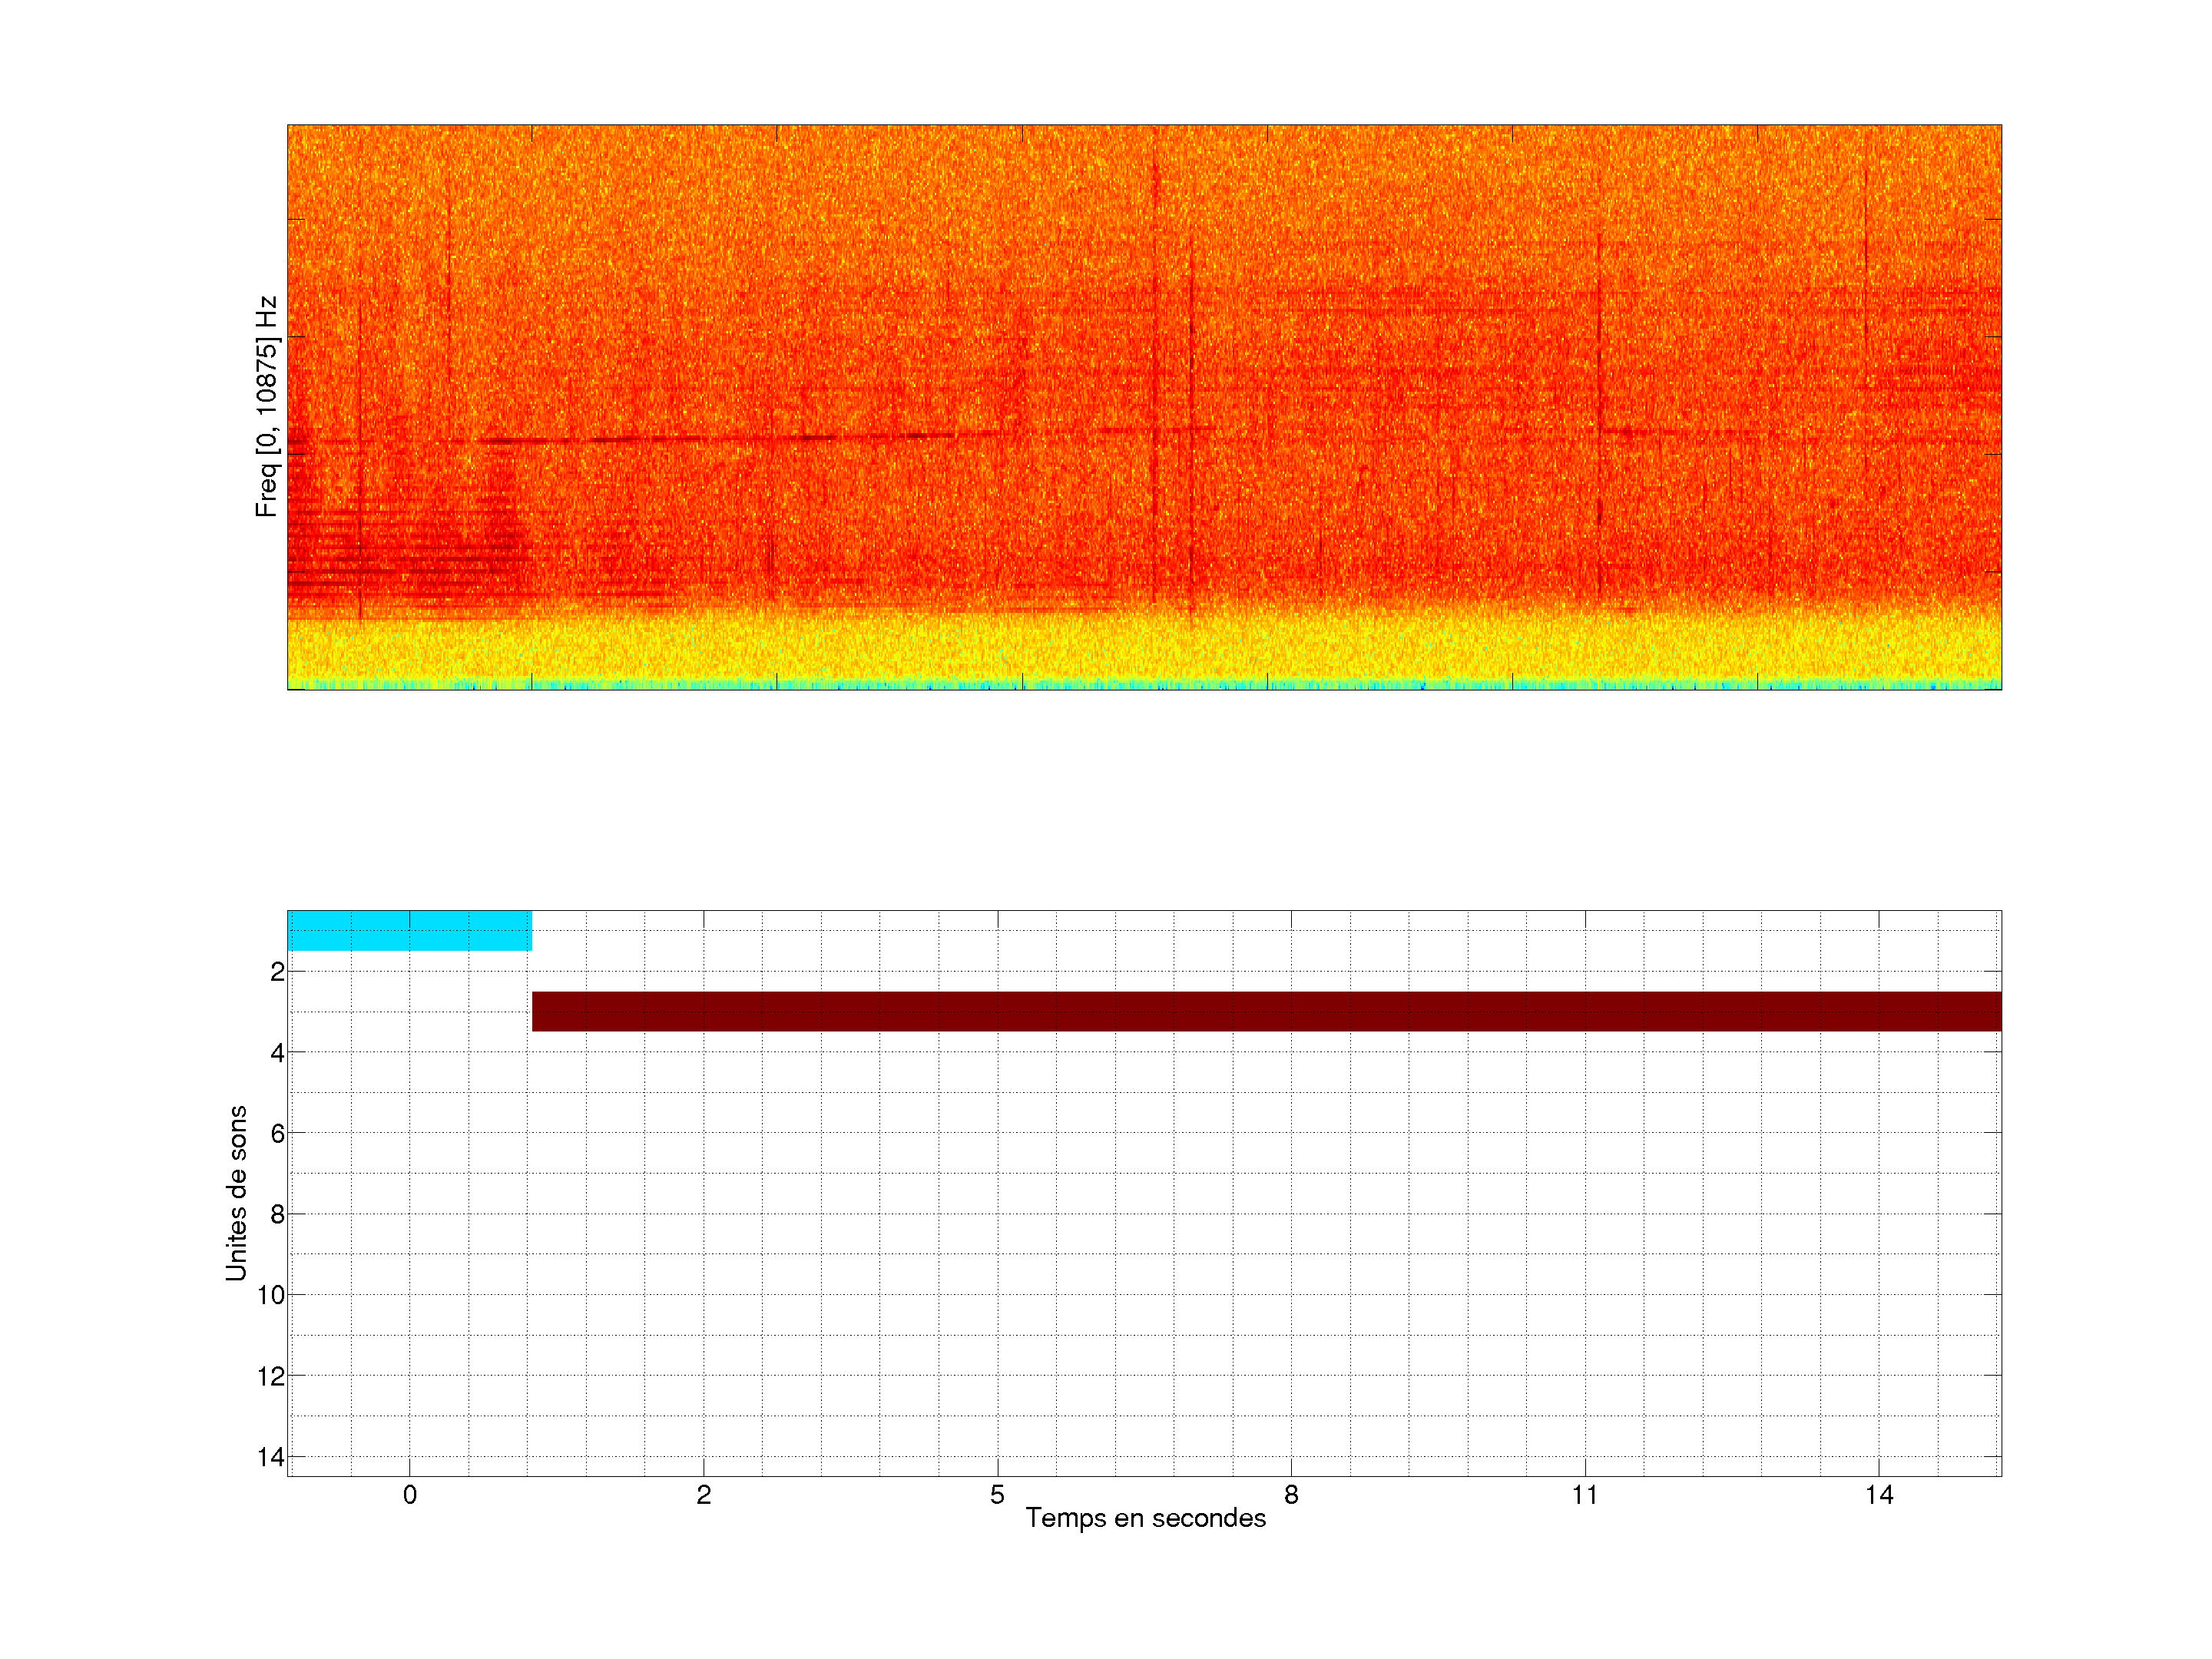Select the "Temps en secondes" axis label

pyautogui.click(x=1145, y=1518)
